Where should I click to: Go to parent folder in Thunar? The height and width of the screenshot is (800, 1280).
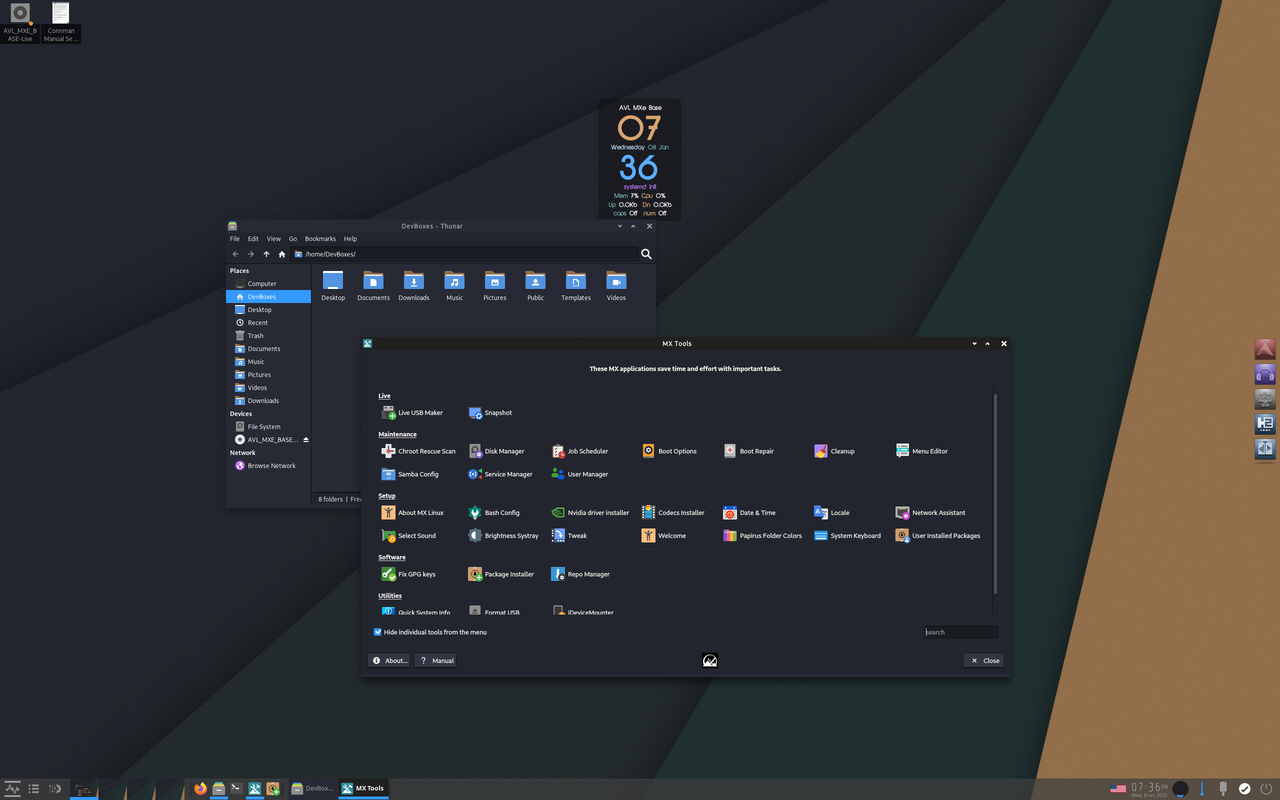266,254
